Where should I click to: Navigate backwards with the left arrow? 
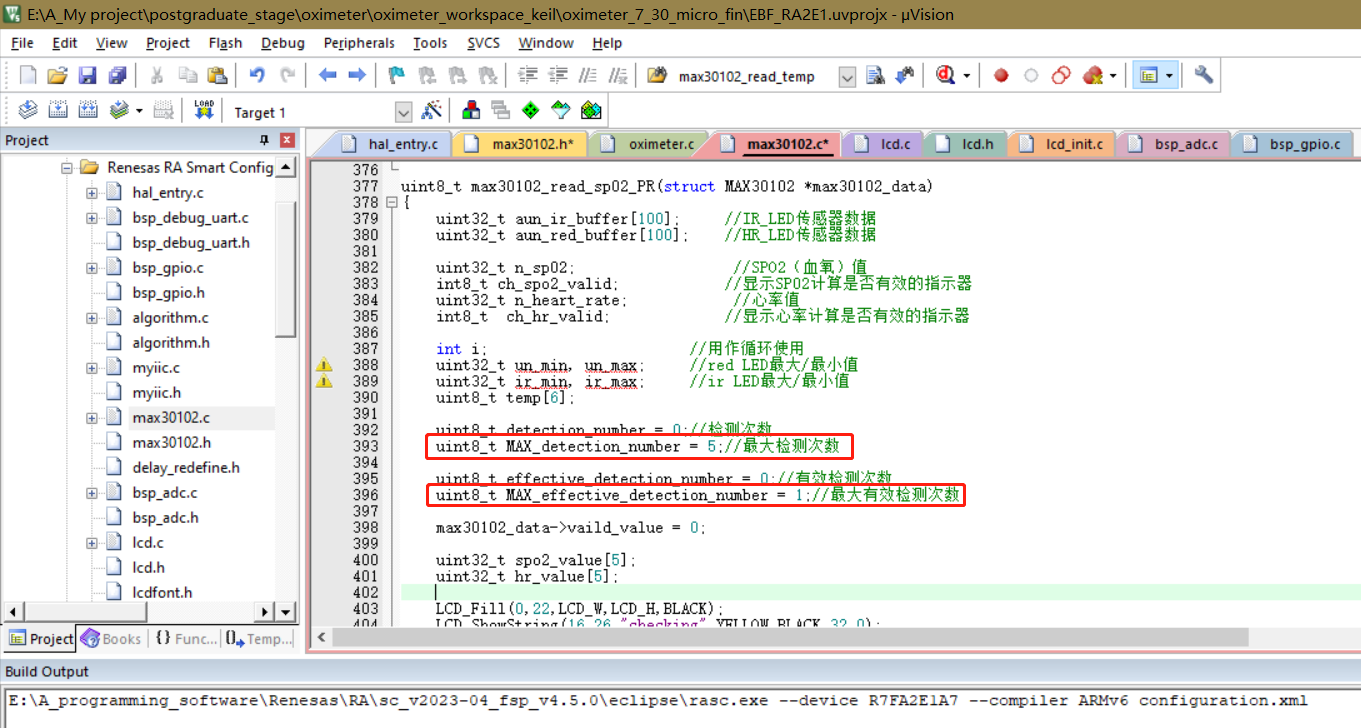click(x=327, y=76)
